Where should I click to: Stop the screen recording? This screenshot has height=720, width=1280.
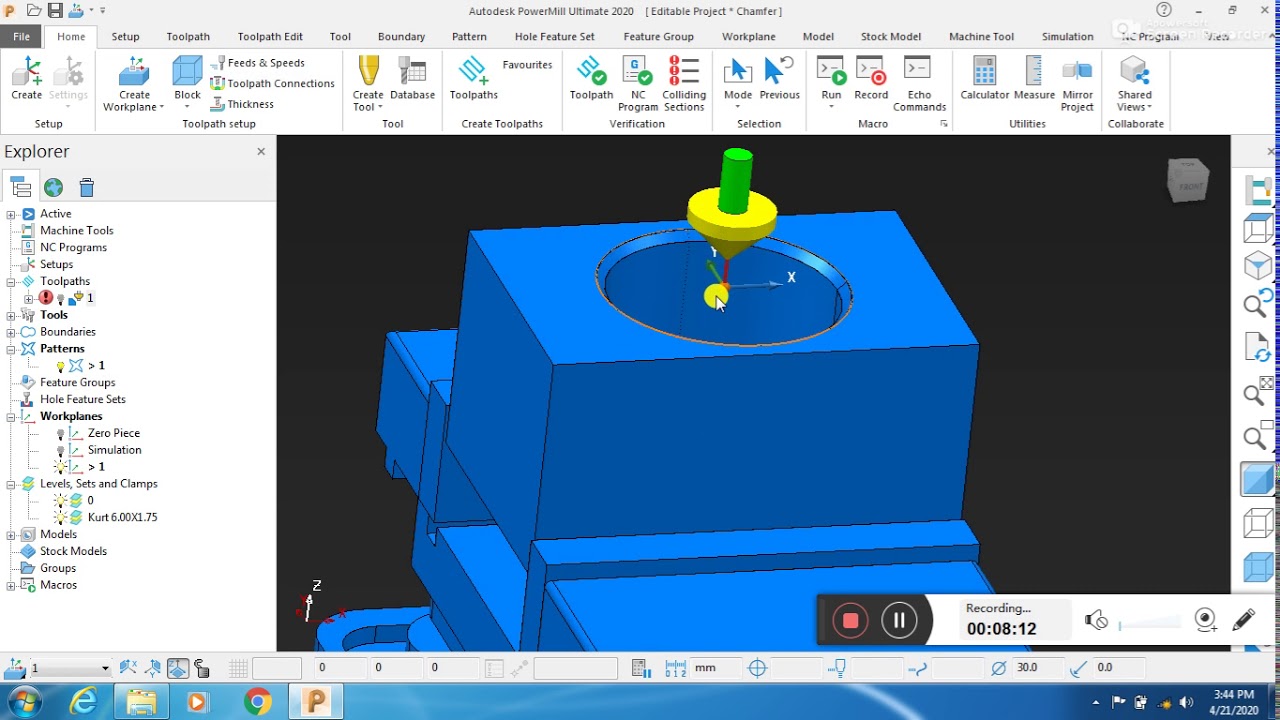[x=851, y=621]
